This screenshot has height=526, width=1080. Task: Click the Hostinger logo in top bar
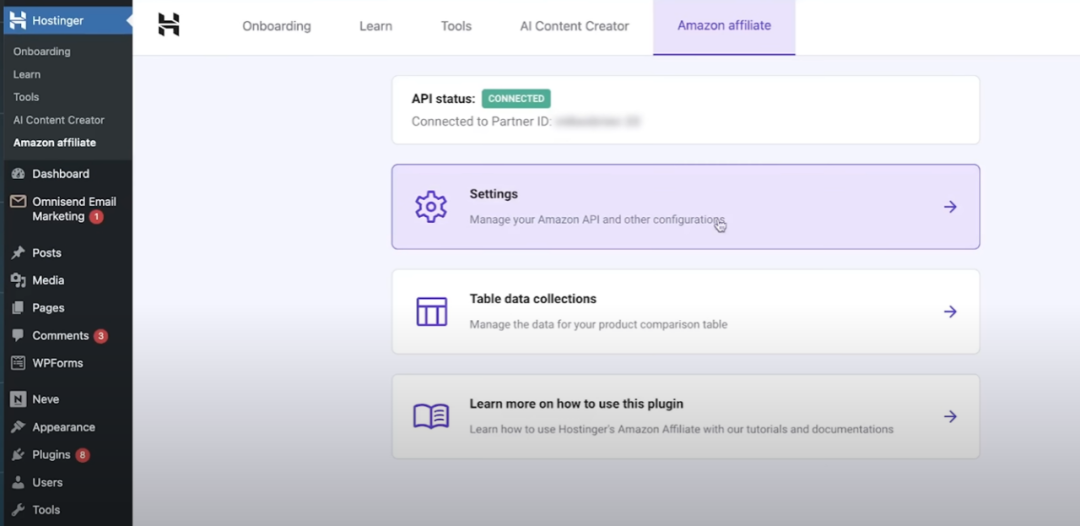coord(169,26)
